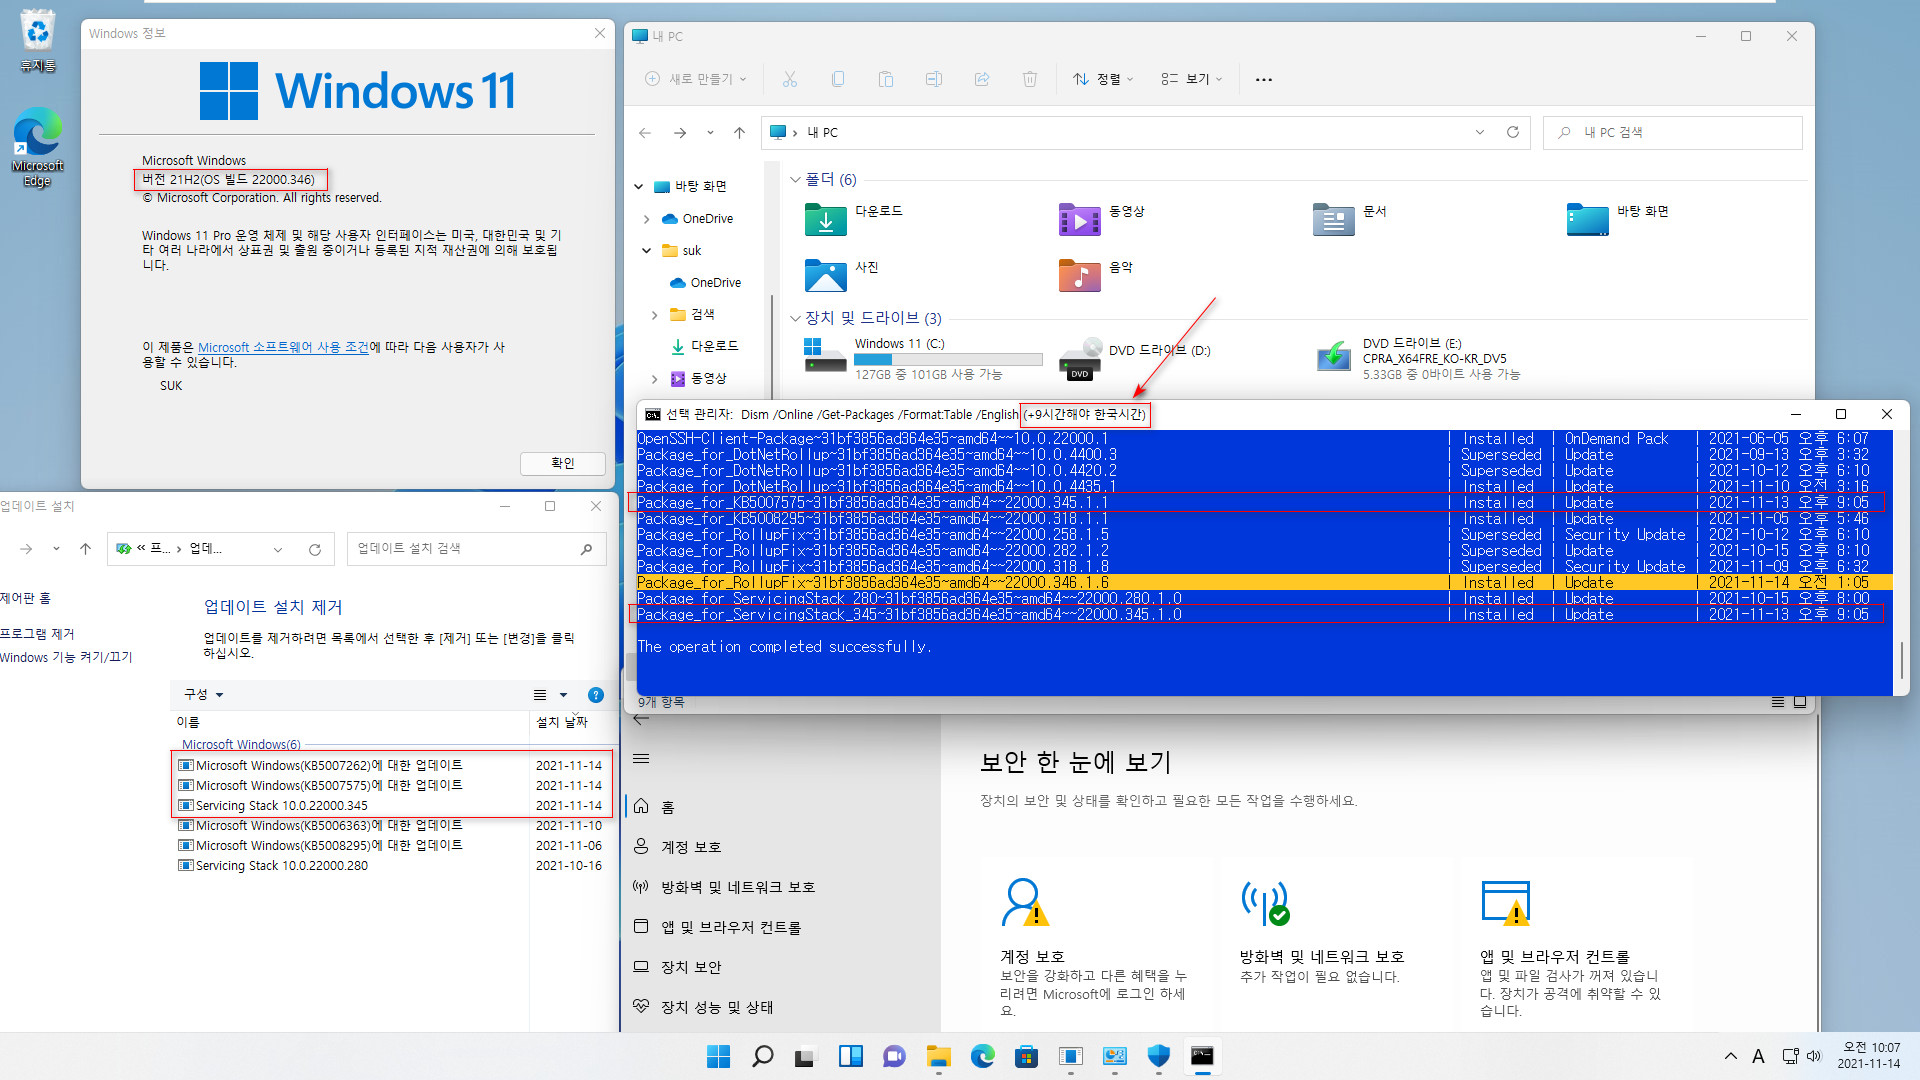The height and width of the screenshot is (1080, 1920).
Task: Open the 사진 folder icon
Action: (826, 274)
